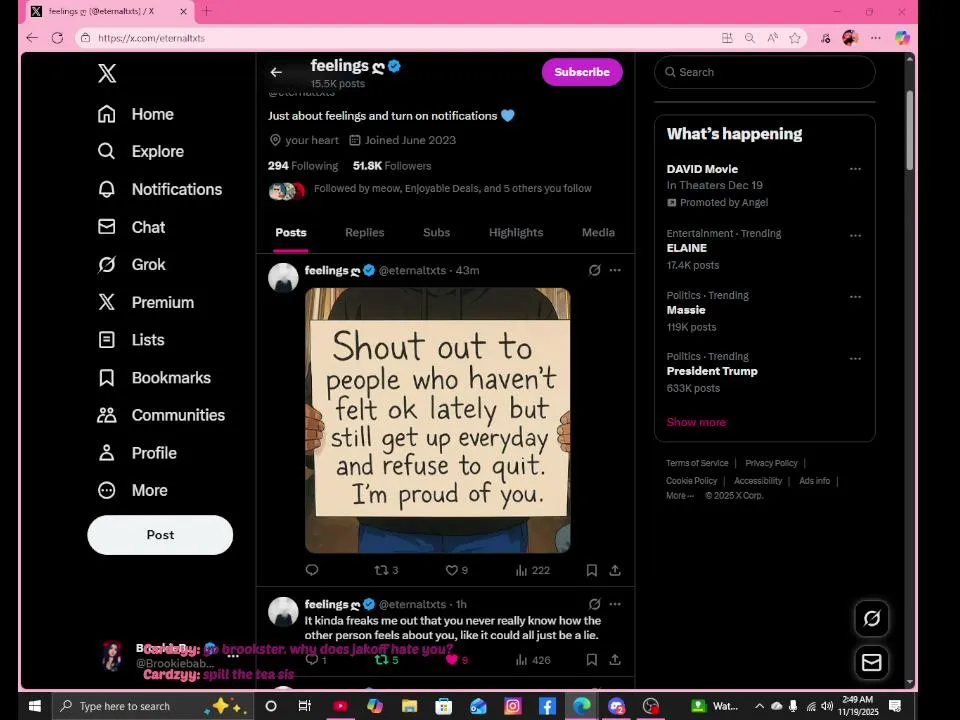Open more options on the 1h post

point(615,604)
